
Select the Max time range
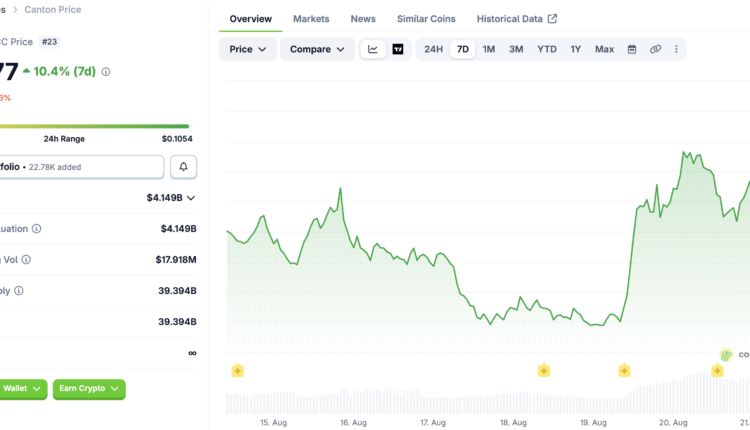(604, 49)
